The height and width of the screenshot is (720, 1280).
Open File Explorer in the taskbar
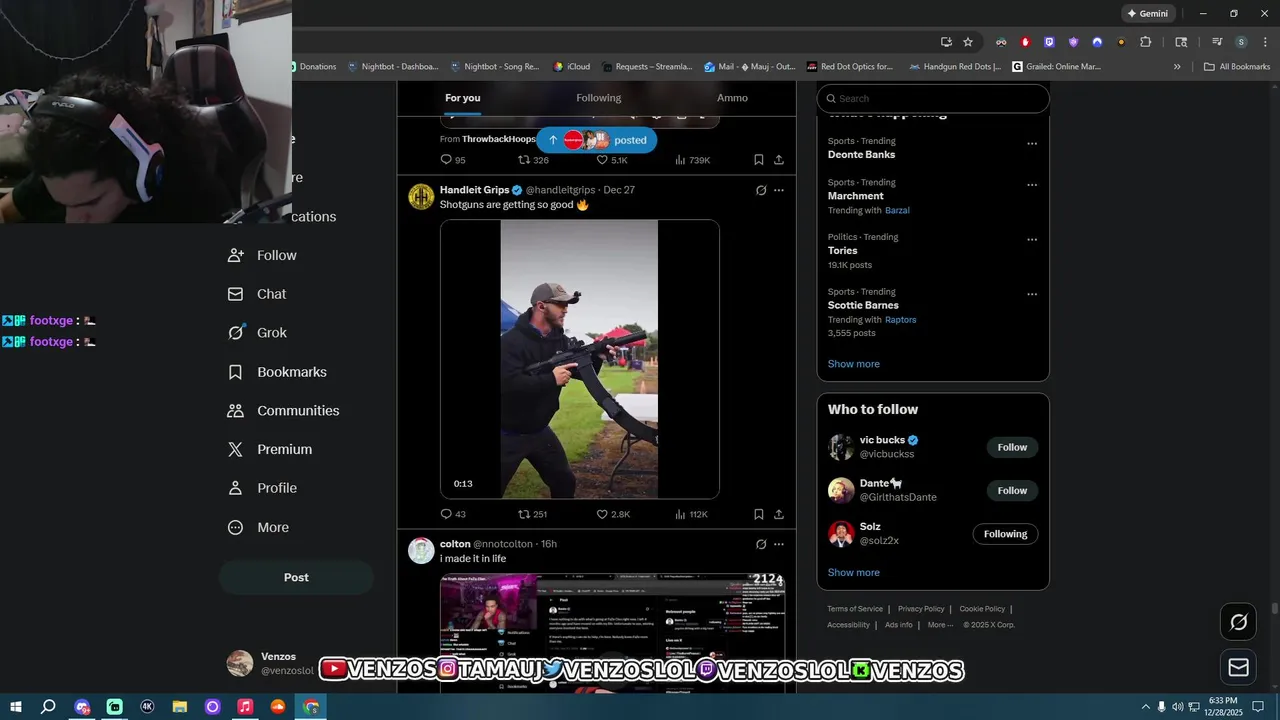[x=180, y=706]
